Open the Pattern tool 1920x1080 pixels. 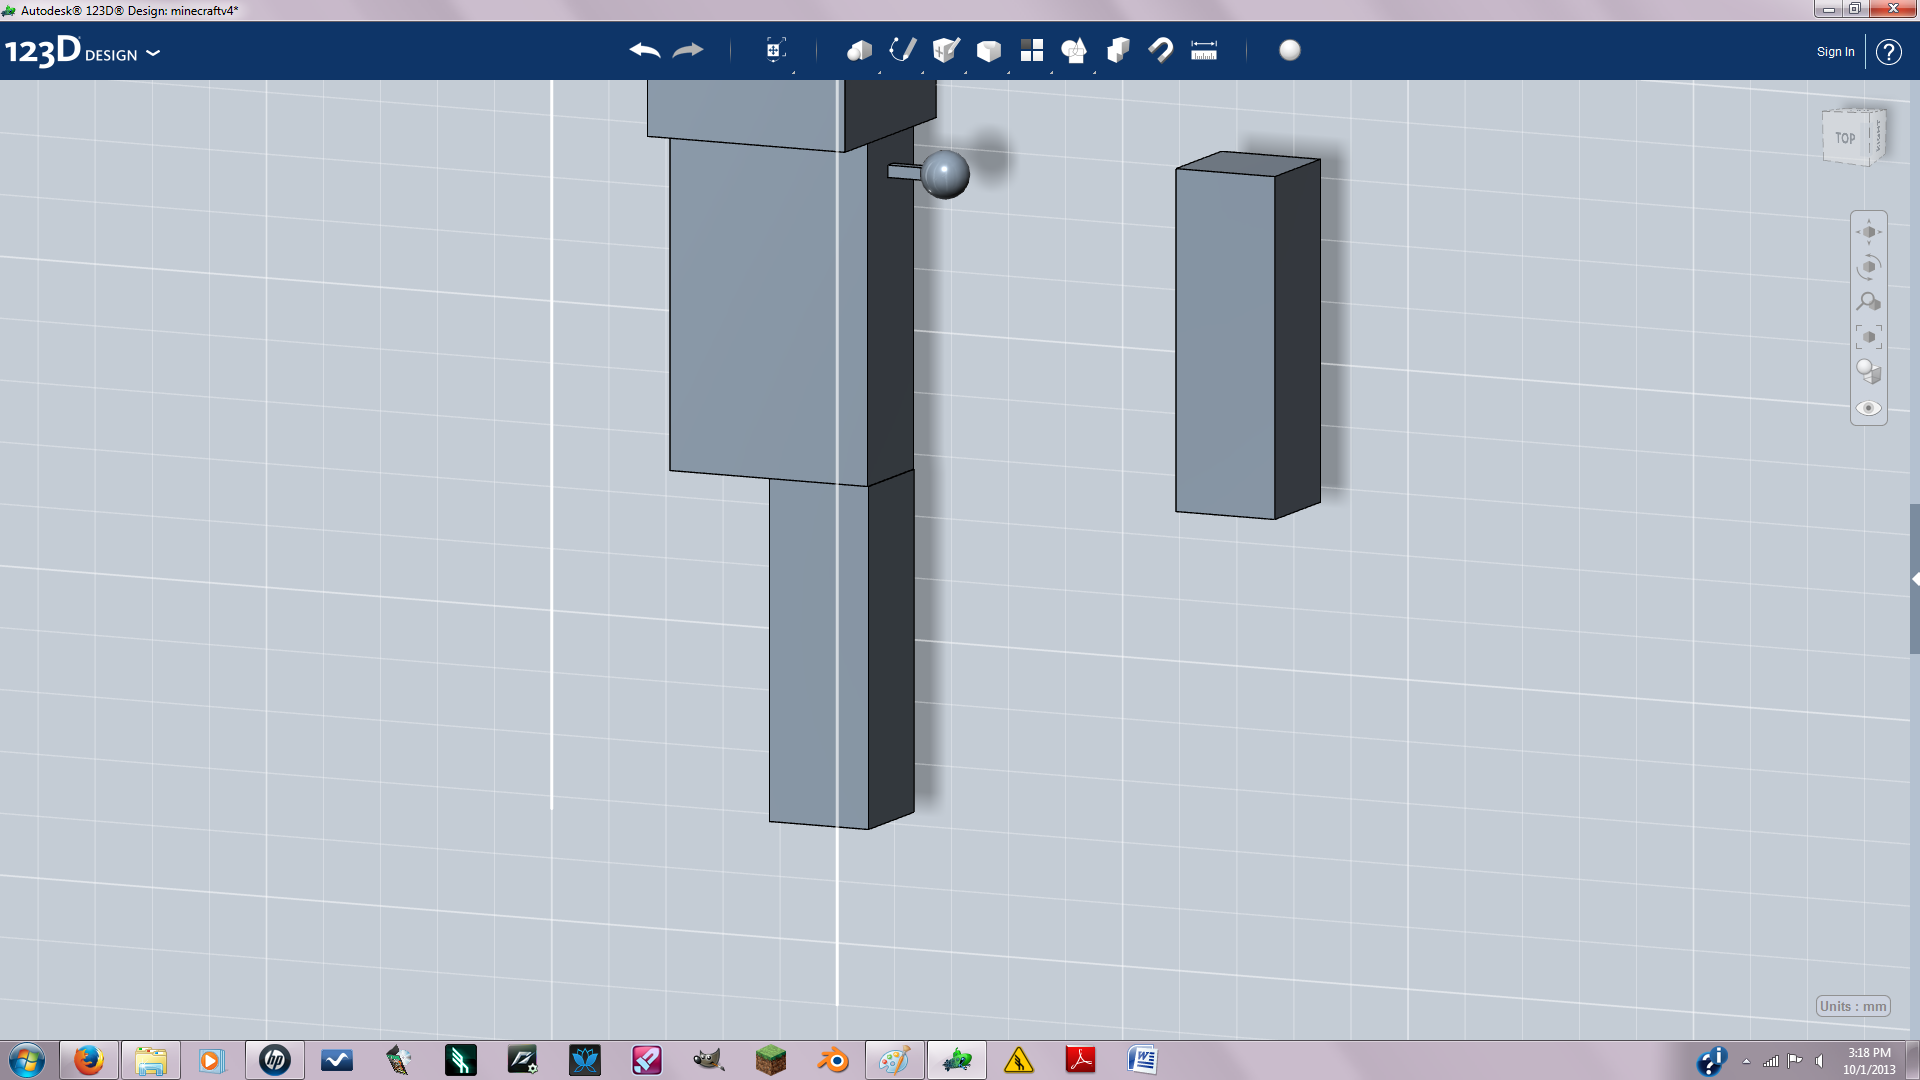(x=1032, y=50)
